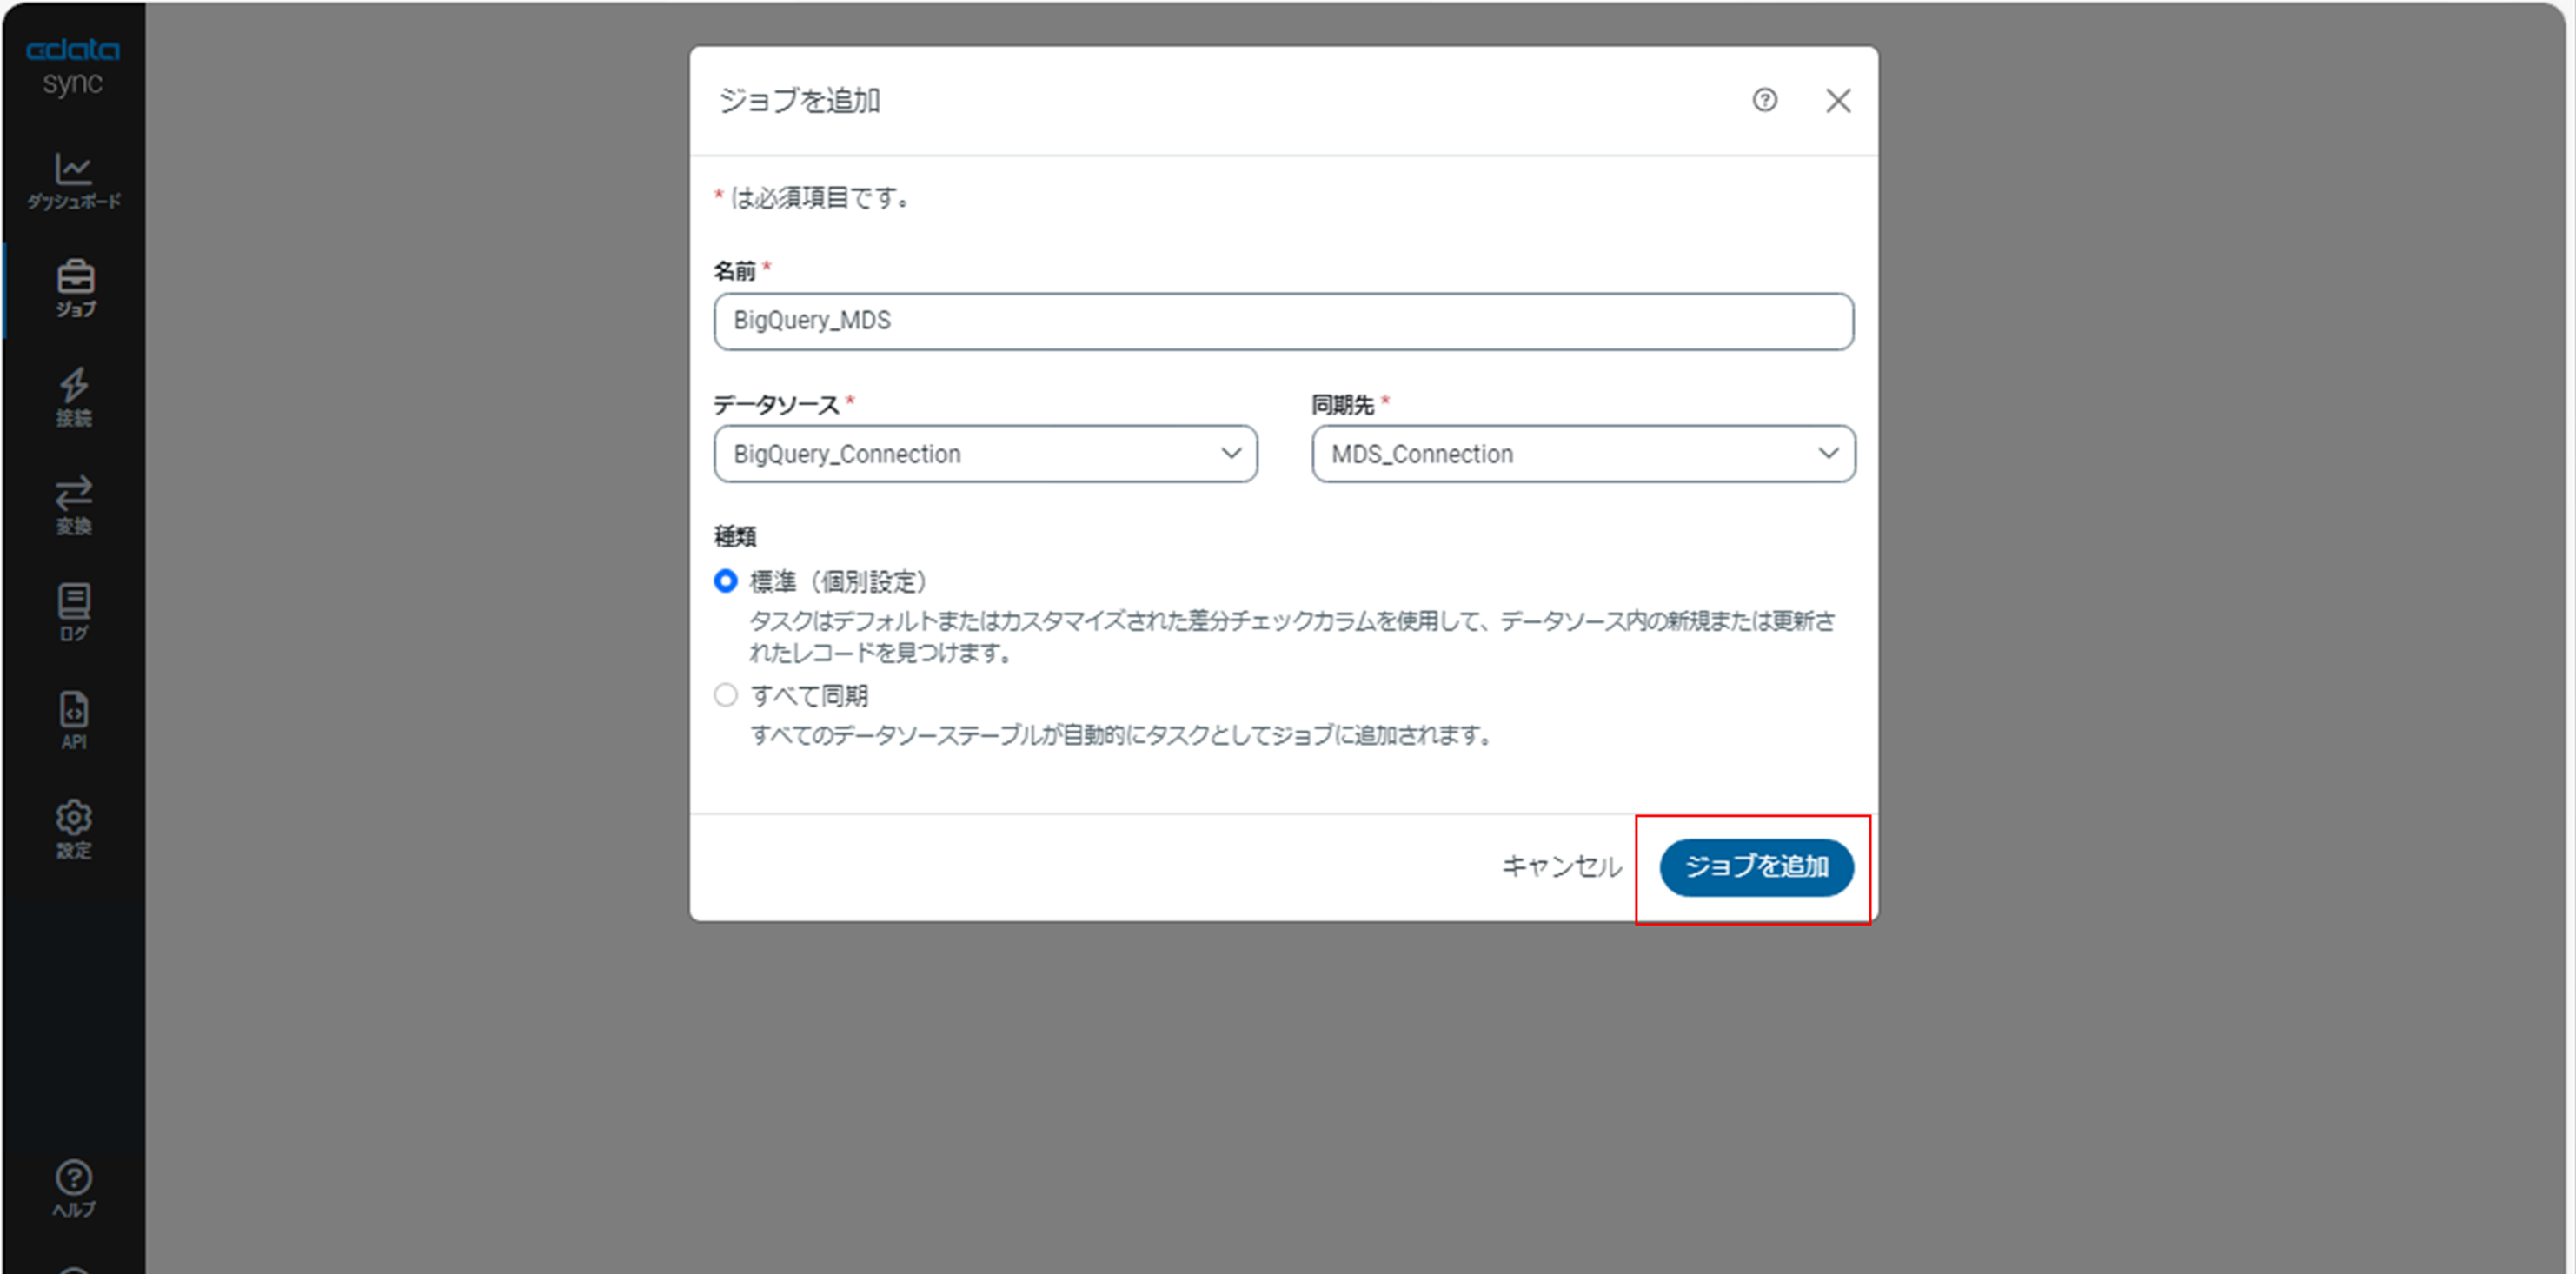
Task: Expand the 同期先 MDS_Connection dropdown
Action: (1584, 454)
